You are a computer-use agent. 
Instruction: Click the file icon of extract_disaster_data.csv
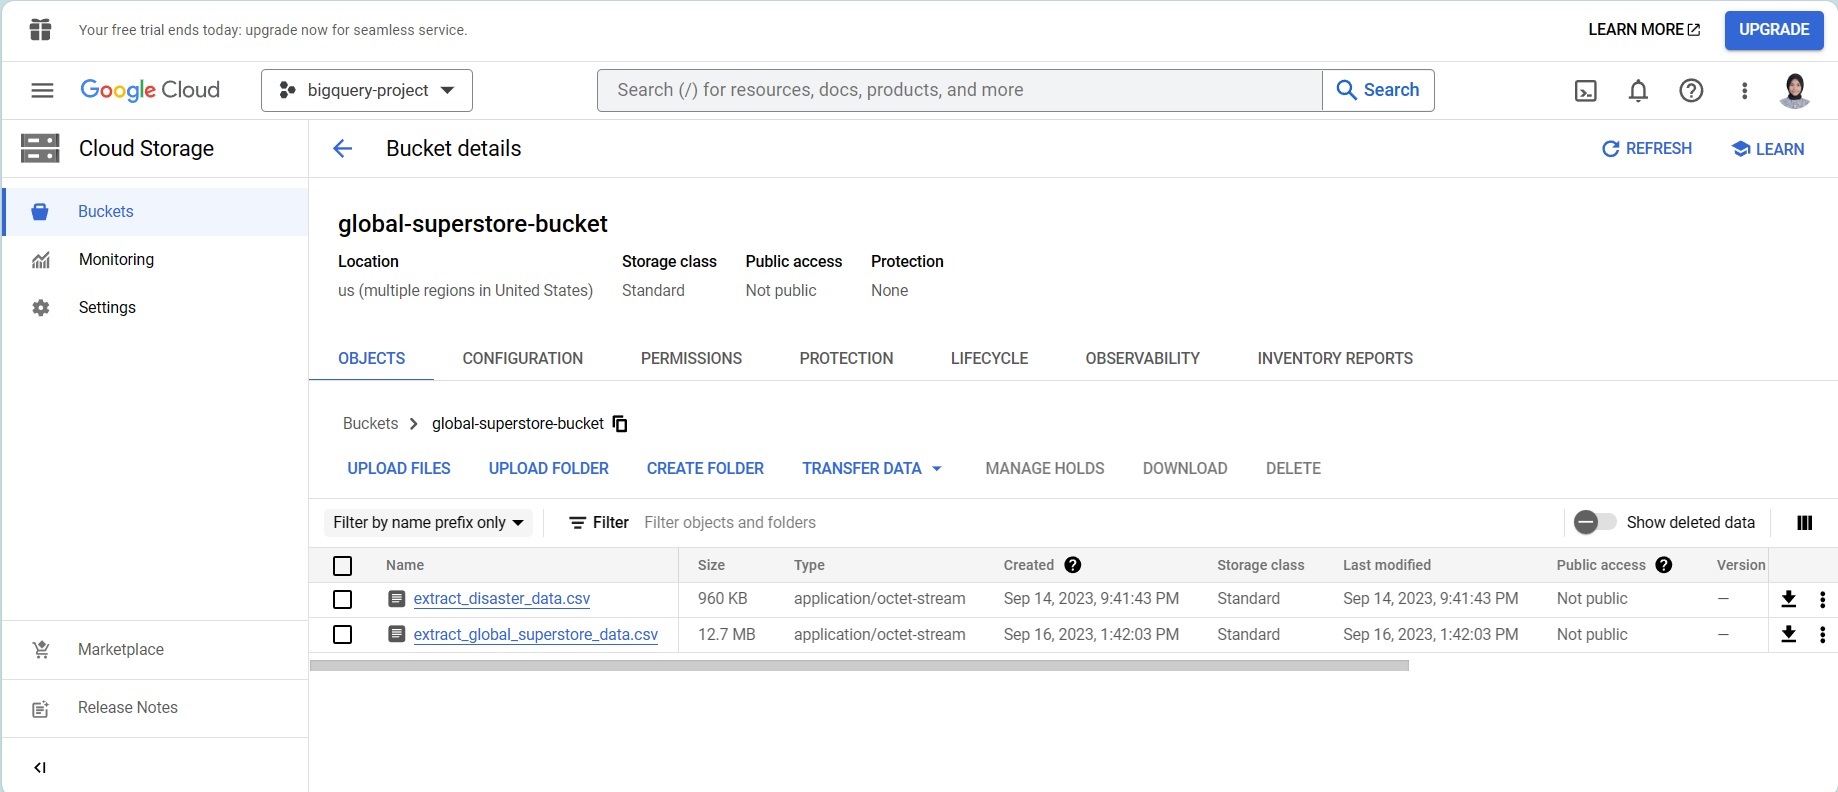click(397, 599)
